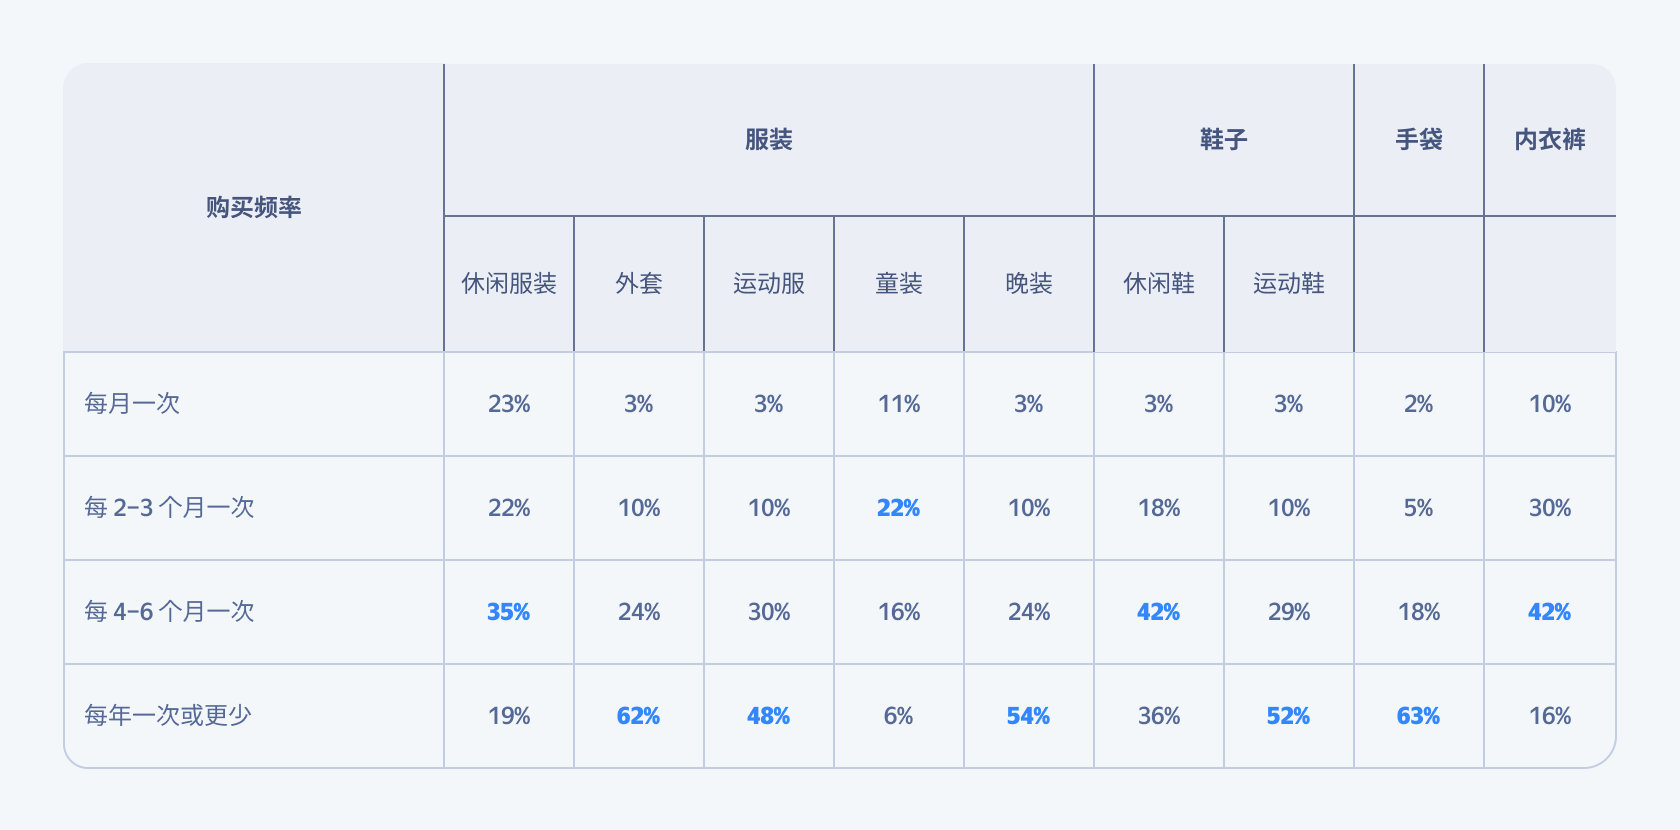Select the 运动鞋 subheader cell
This screenshot has width=1680, height=830.
[1288, 284]
